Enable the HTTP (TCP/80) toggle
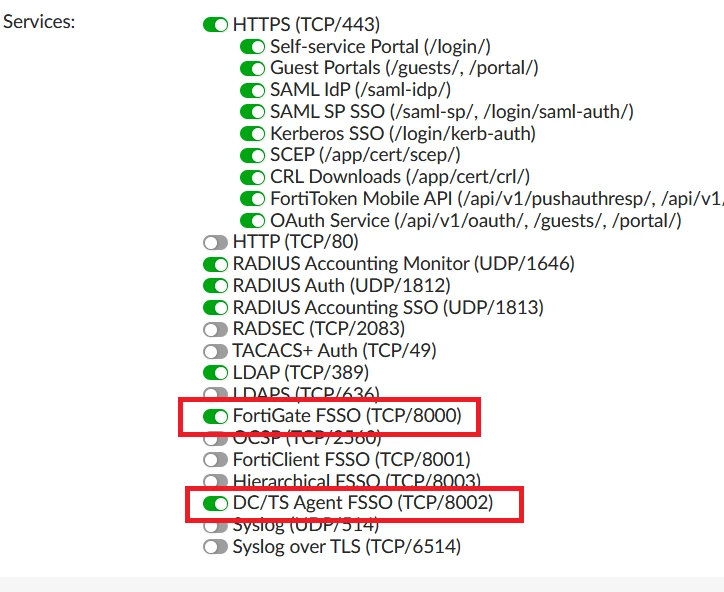This screenshot has width=724, height=592. click(x=215, y=242)
